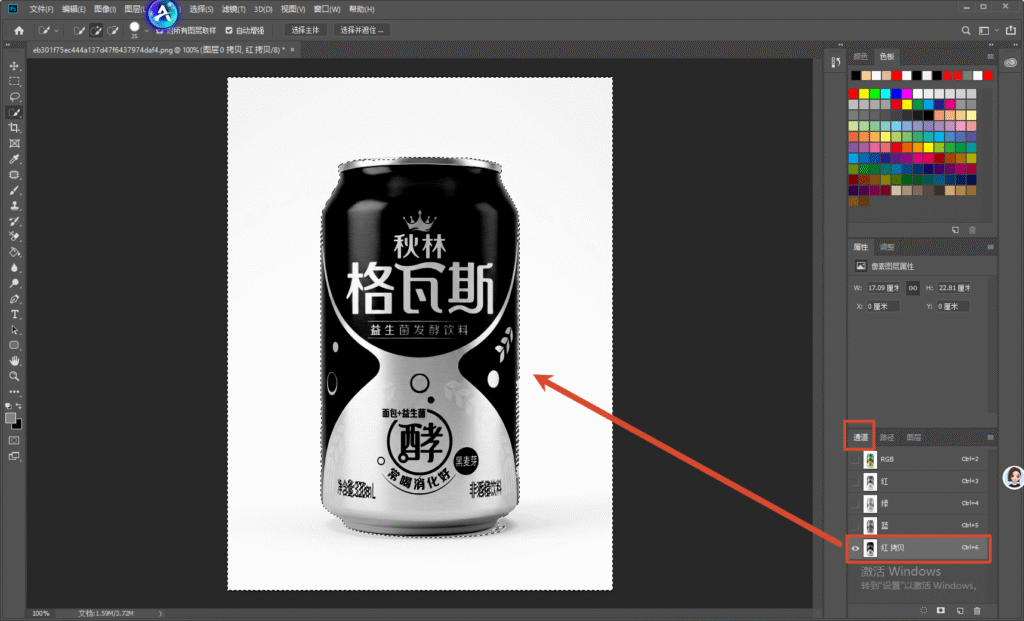Select the Paint Bucket tool
The height and width of the screenshot is (621, 1024).
[14, 252]
